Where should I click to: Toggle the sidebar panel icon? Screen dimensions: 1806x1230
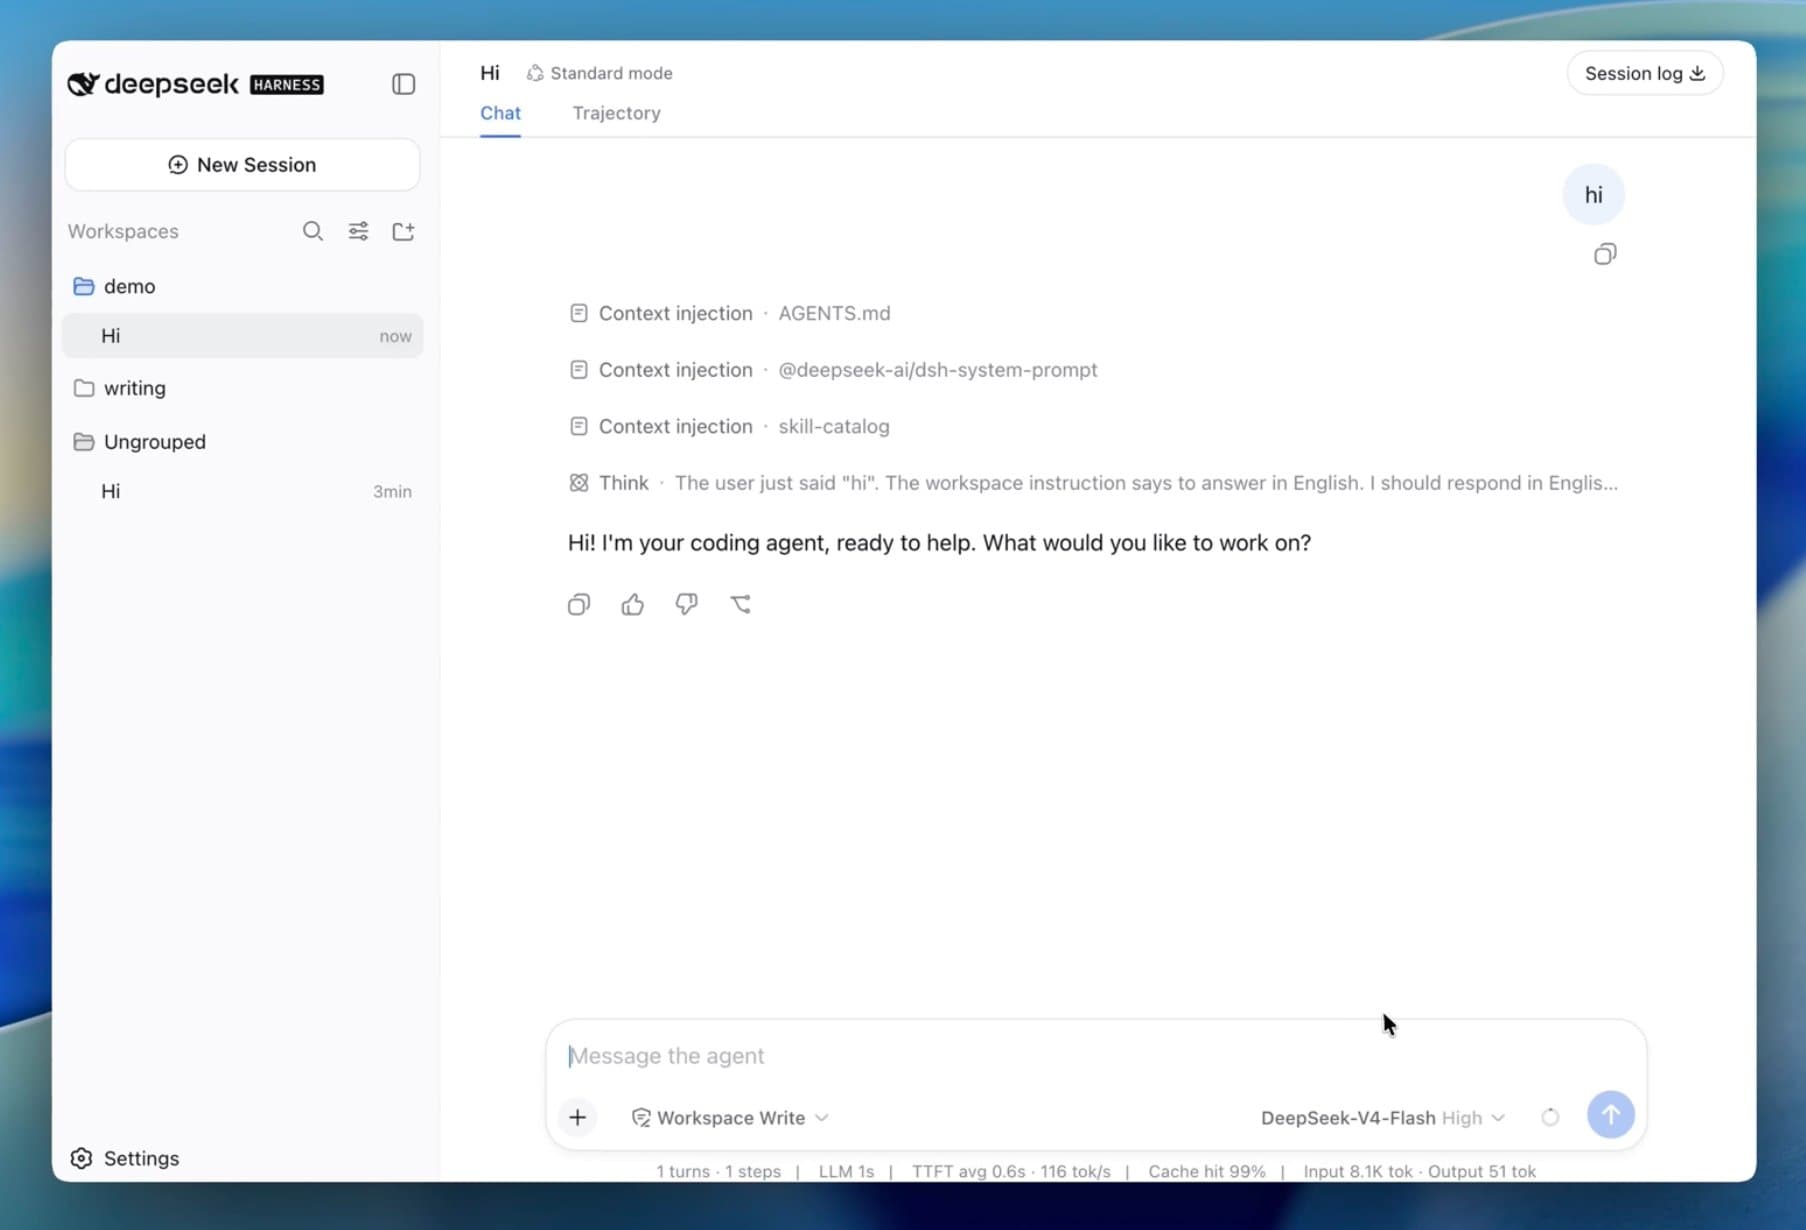403,84
